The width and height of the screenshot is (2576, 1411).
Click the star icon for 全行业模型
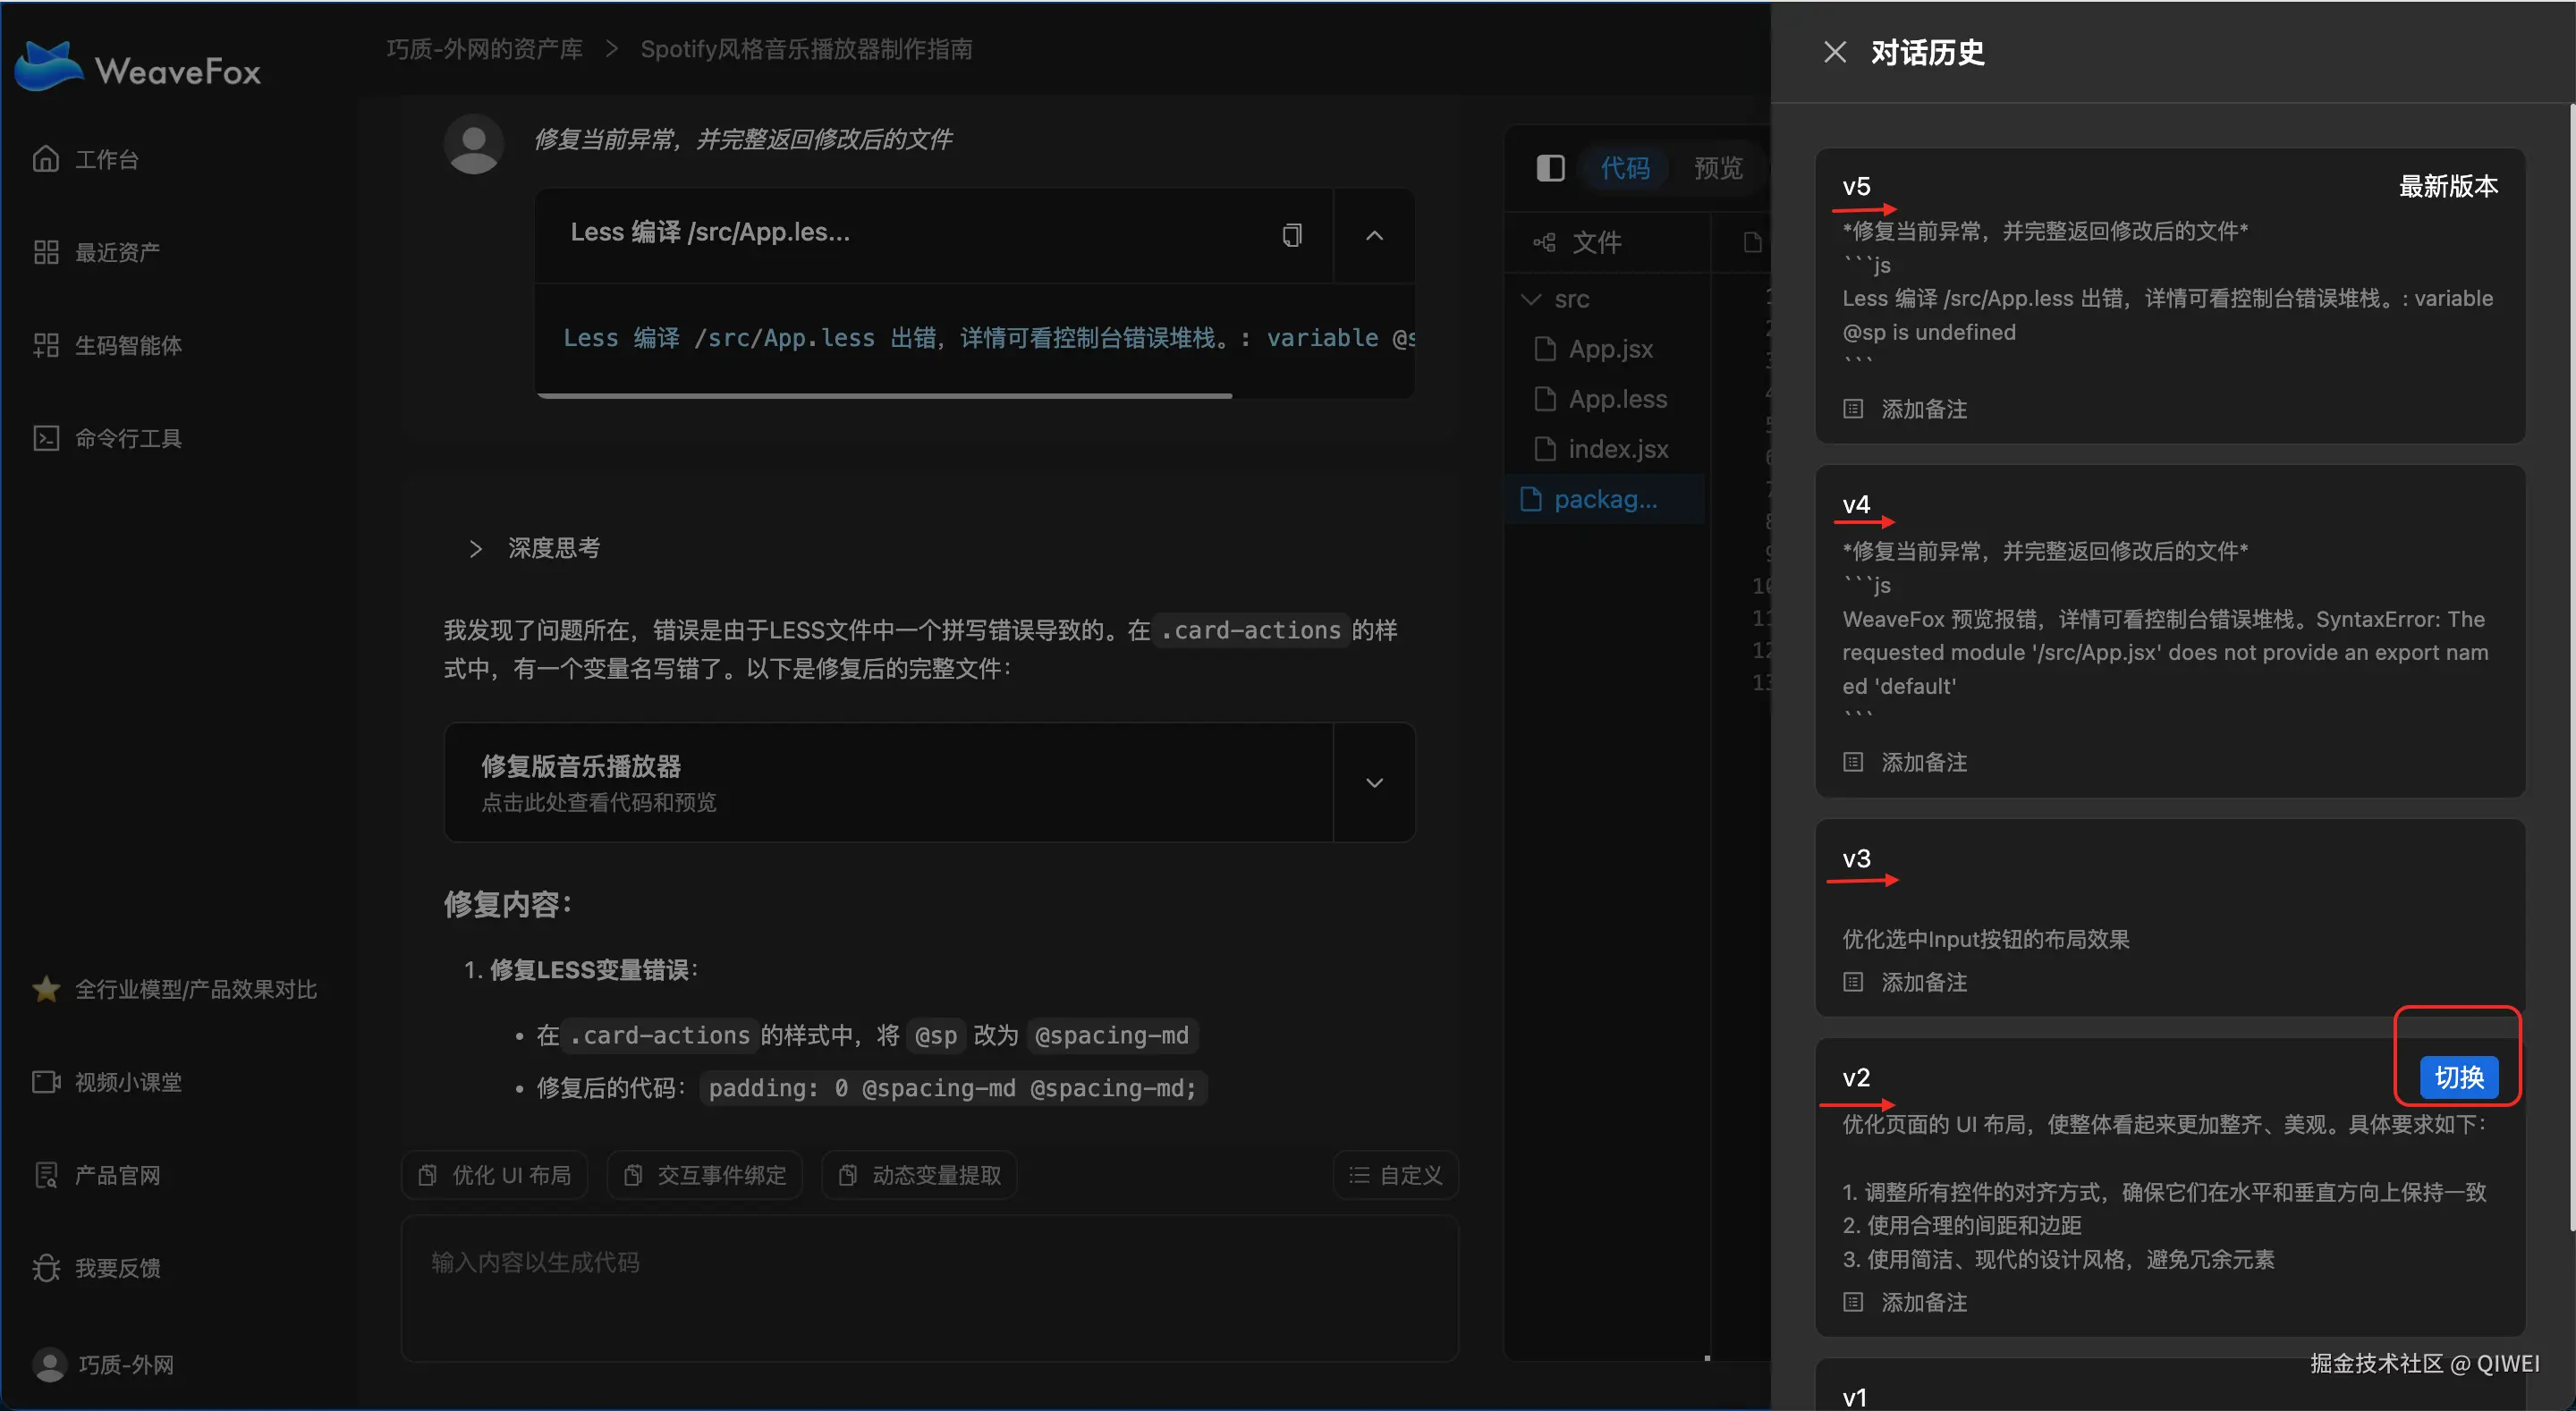46,989
